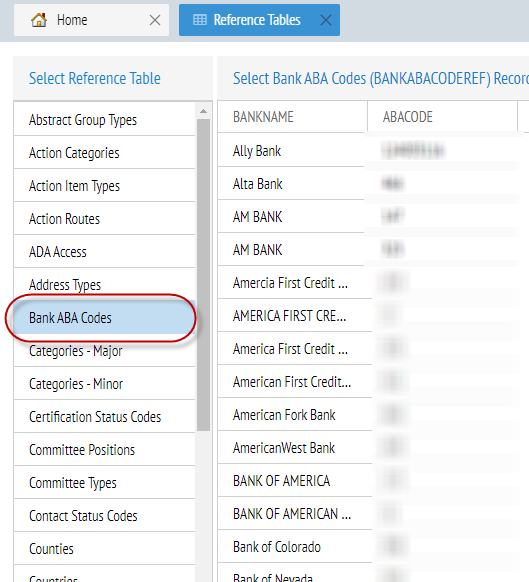The image size is (529, 582).
Task: Open Contact Status Codes table
Action: click(104, 516)
